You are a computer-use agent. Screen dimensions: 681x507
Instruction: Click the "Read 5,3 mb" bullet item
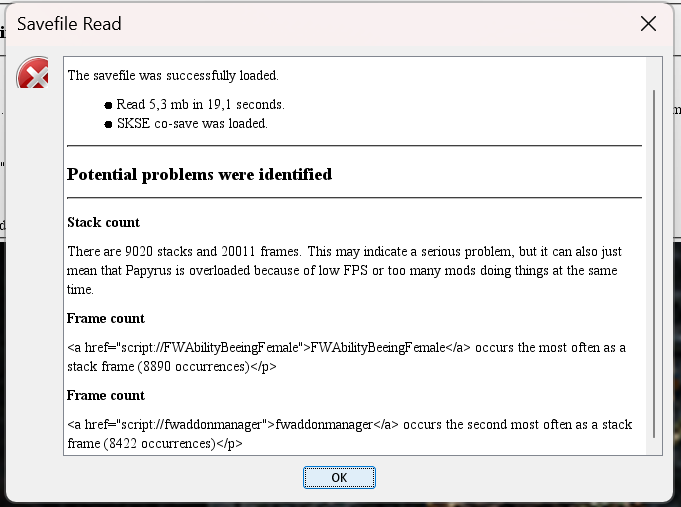point(200,105)
